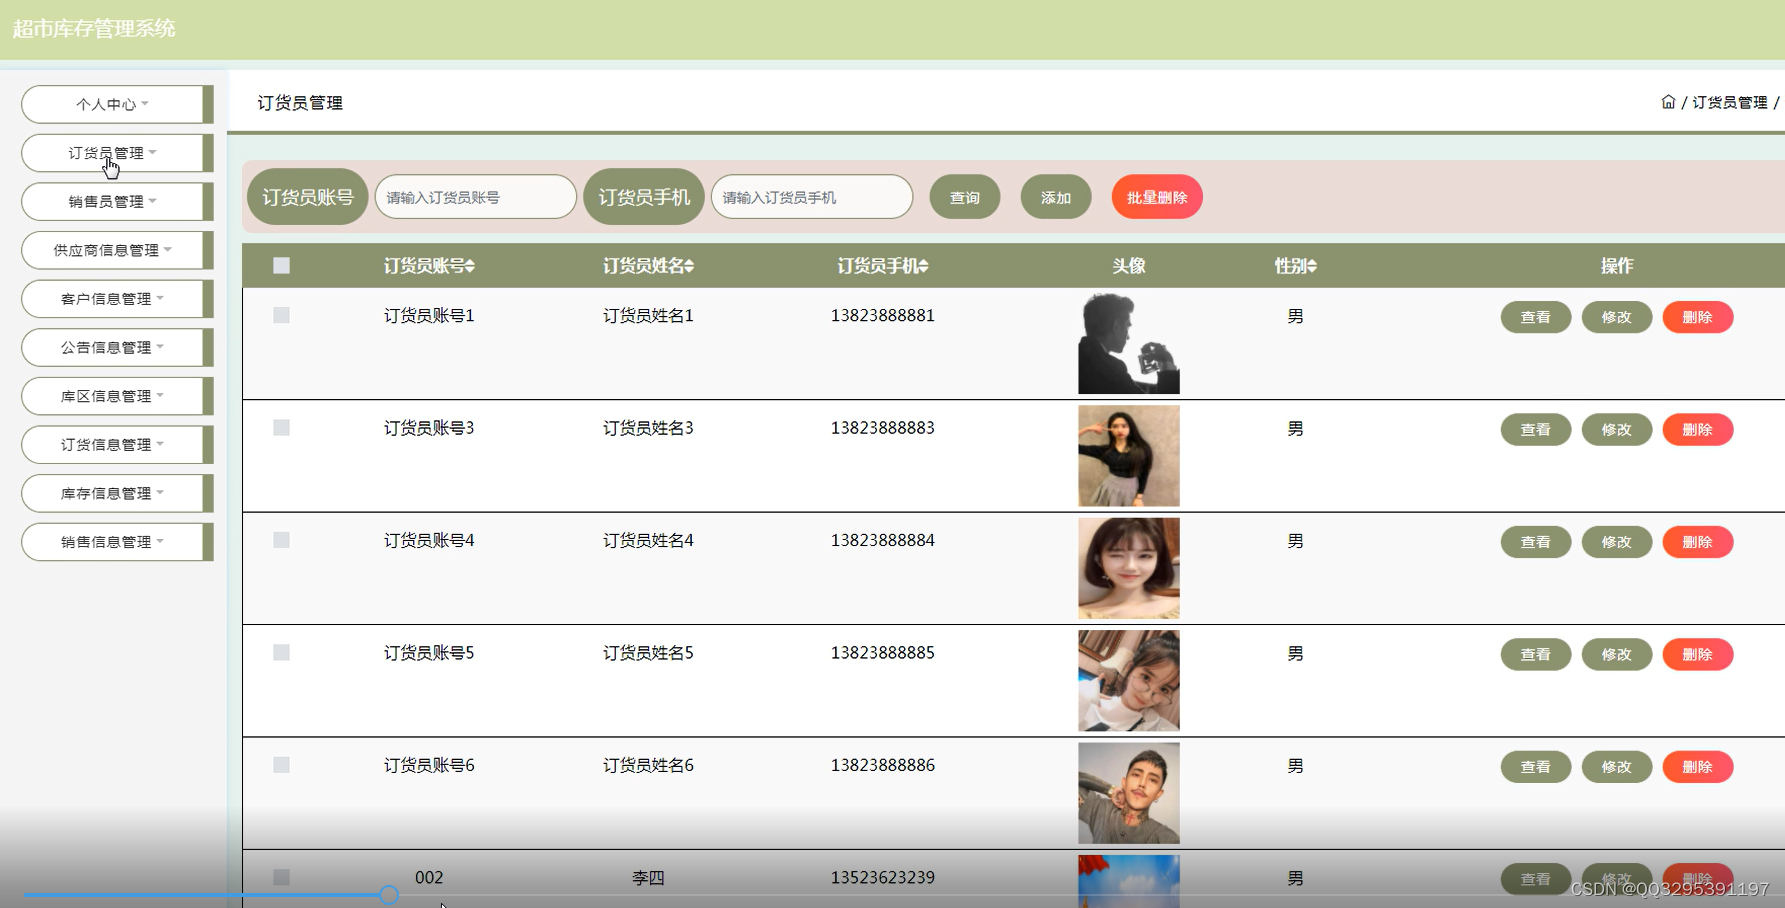1785x908 pixels.
Task: Edit 订货员账号6 with 修改 button
Action: coord(1617,767)
